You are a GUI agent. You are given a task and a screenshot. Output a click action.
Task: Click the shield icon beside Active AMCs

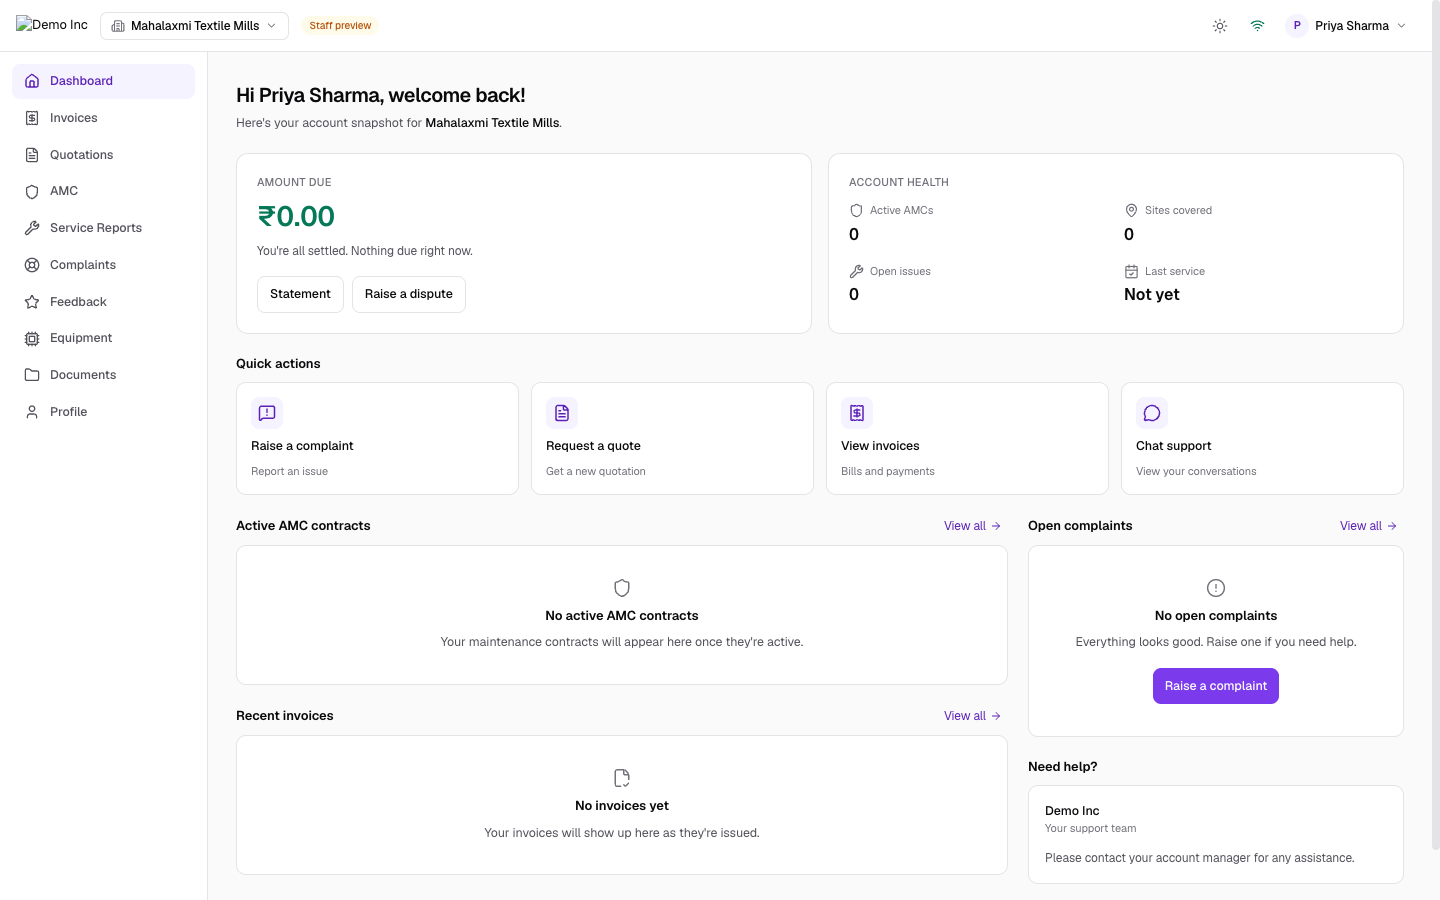[x=856, y=211]
